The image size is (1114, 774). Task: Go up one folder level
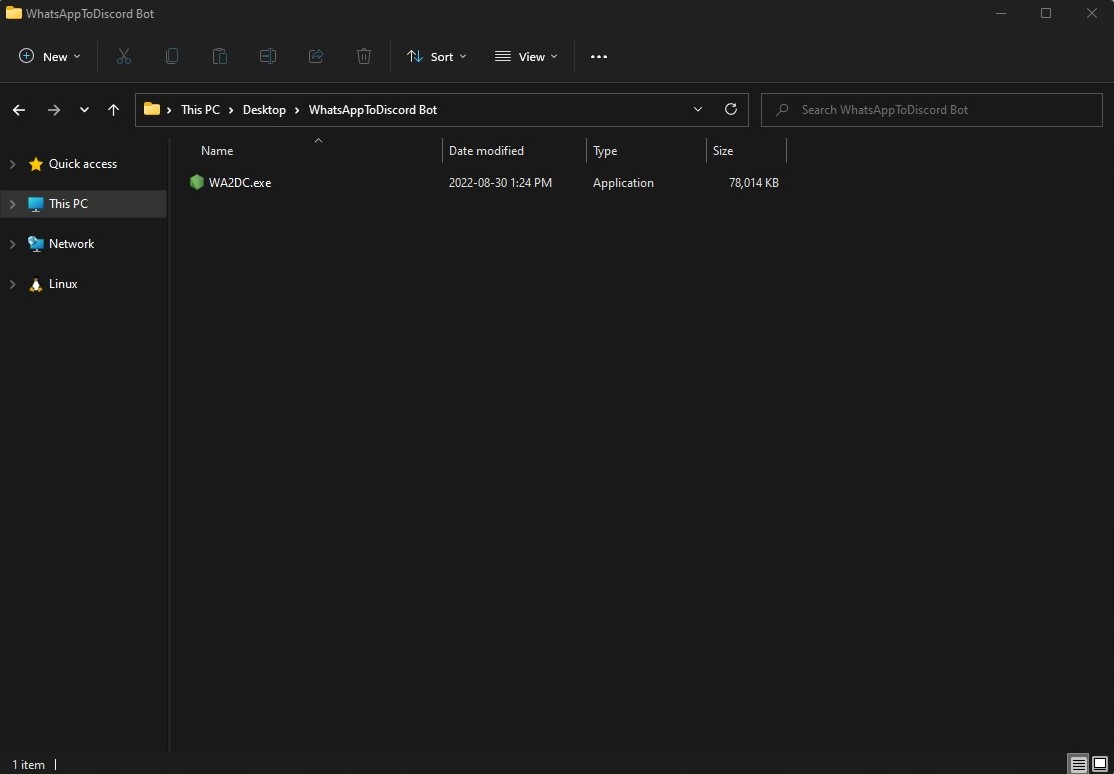113,110
